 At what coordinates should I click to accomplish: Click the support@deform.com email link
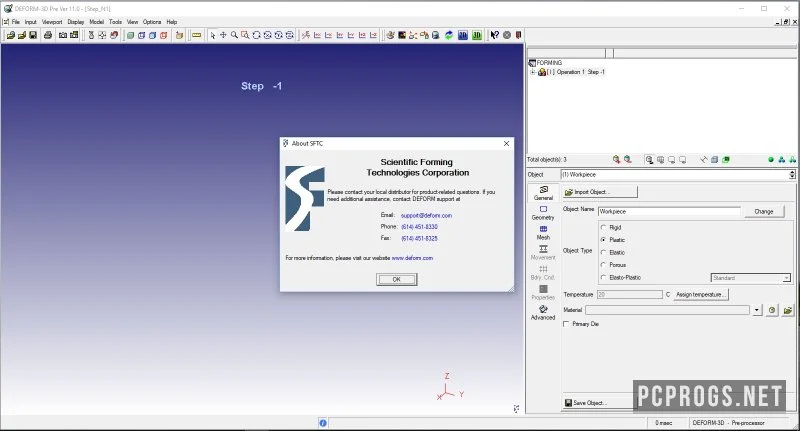pyautogui.click(x=426, y=215)
